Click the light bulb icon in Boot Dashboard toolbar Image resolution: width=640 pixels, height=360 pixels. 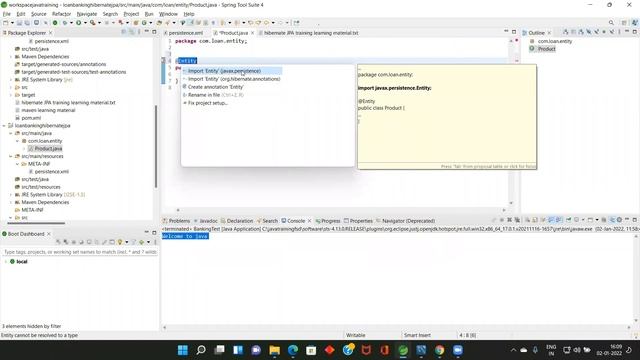click(120, 242)
